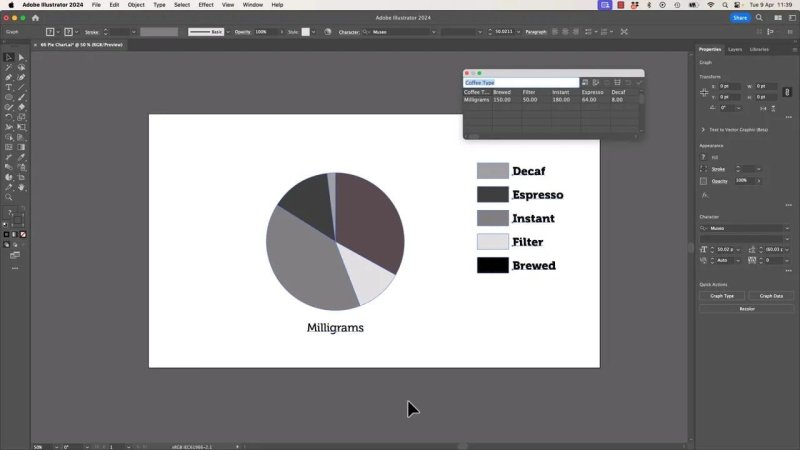Click the Fill swatch in Appearance section
The image size is (800, 450).
(704, 157)
